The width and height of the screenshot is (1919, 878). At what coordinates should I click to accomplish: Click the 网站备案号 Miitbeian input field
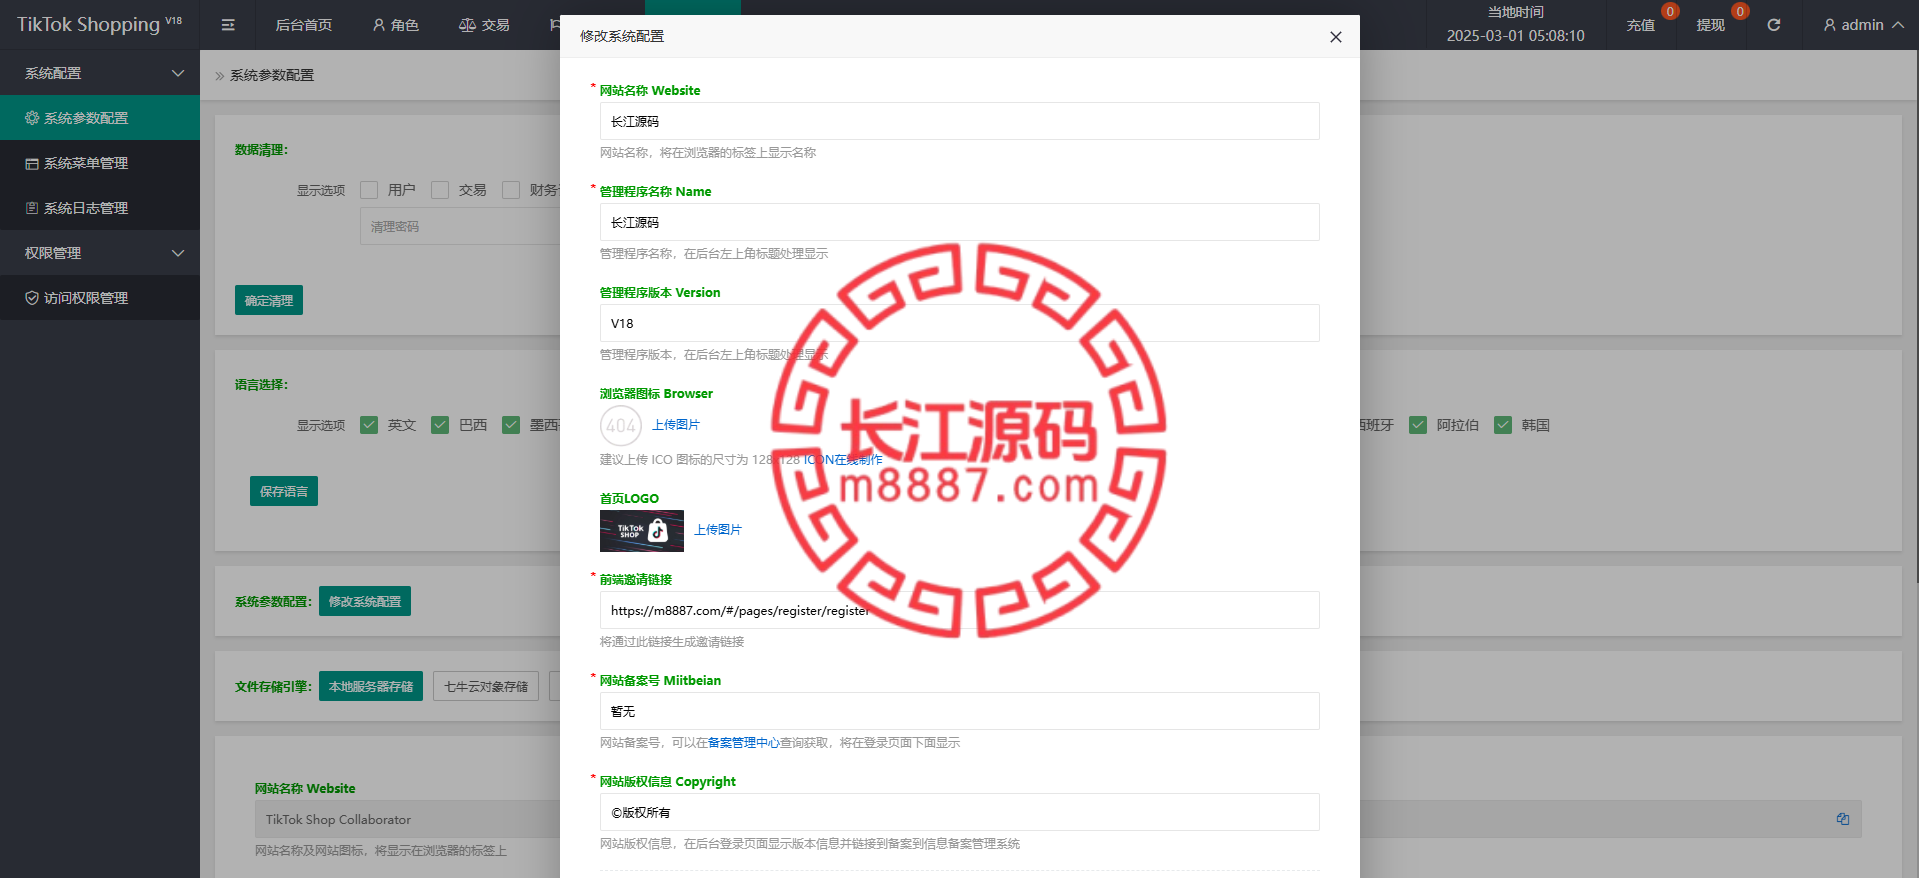pos(960,711)
